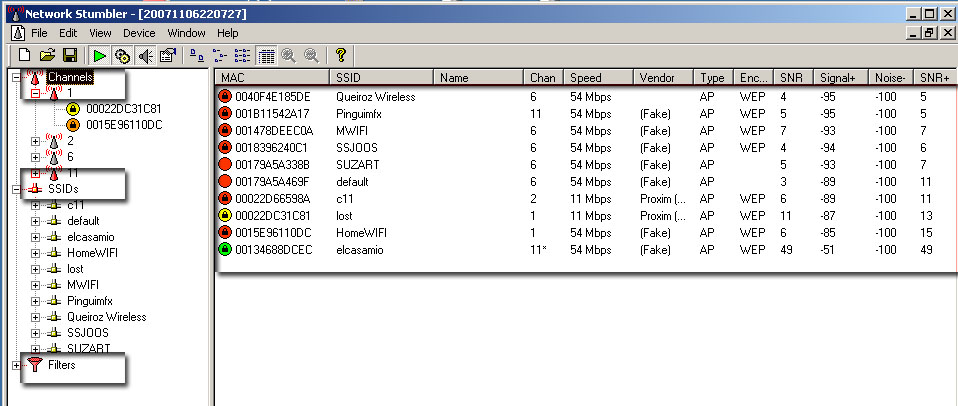Switch to list view

point(243,56)
